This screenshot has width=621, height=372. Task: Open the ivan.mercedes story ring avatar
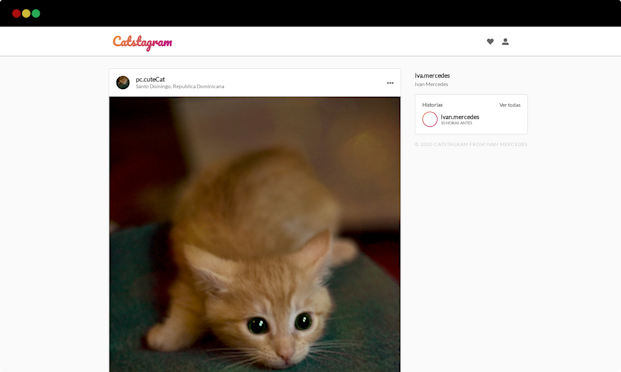tap(430, 119)
